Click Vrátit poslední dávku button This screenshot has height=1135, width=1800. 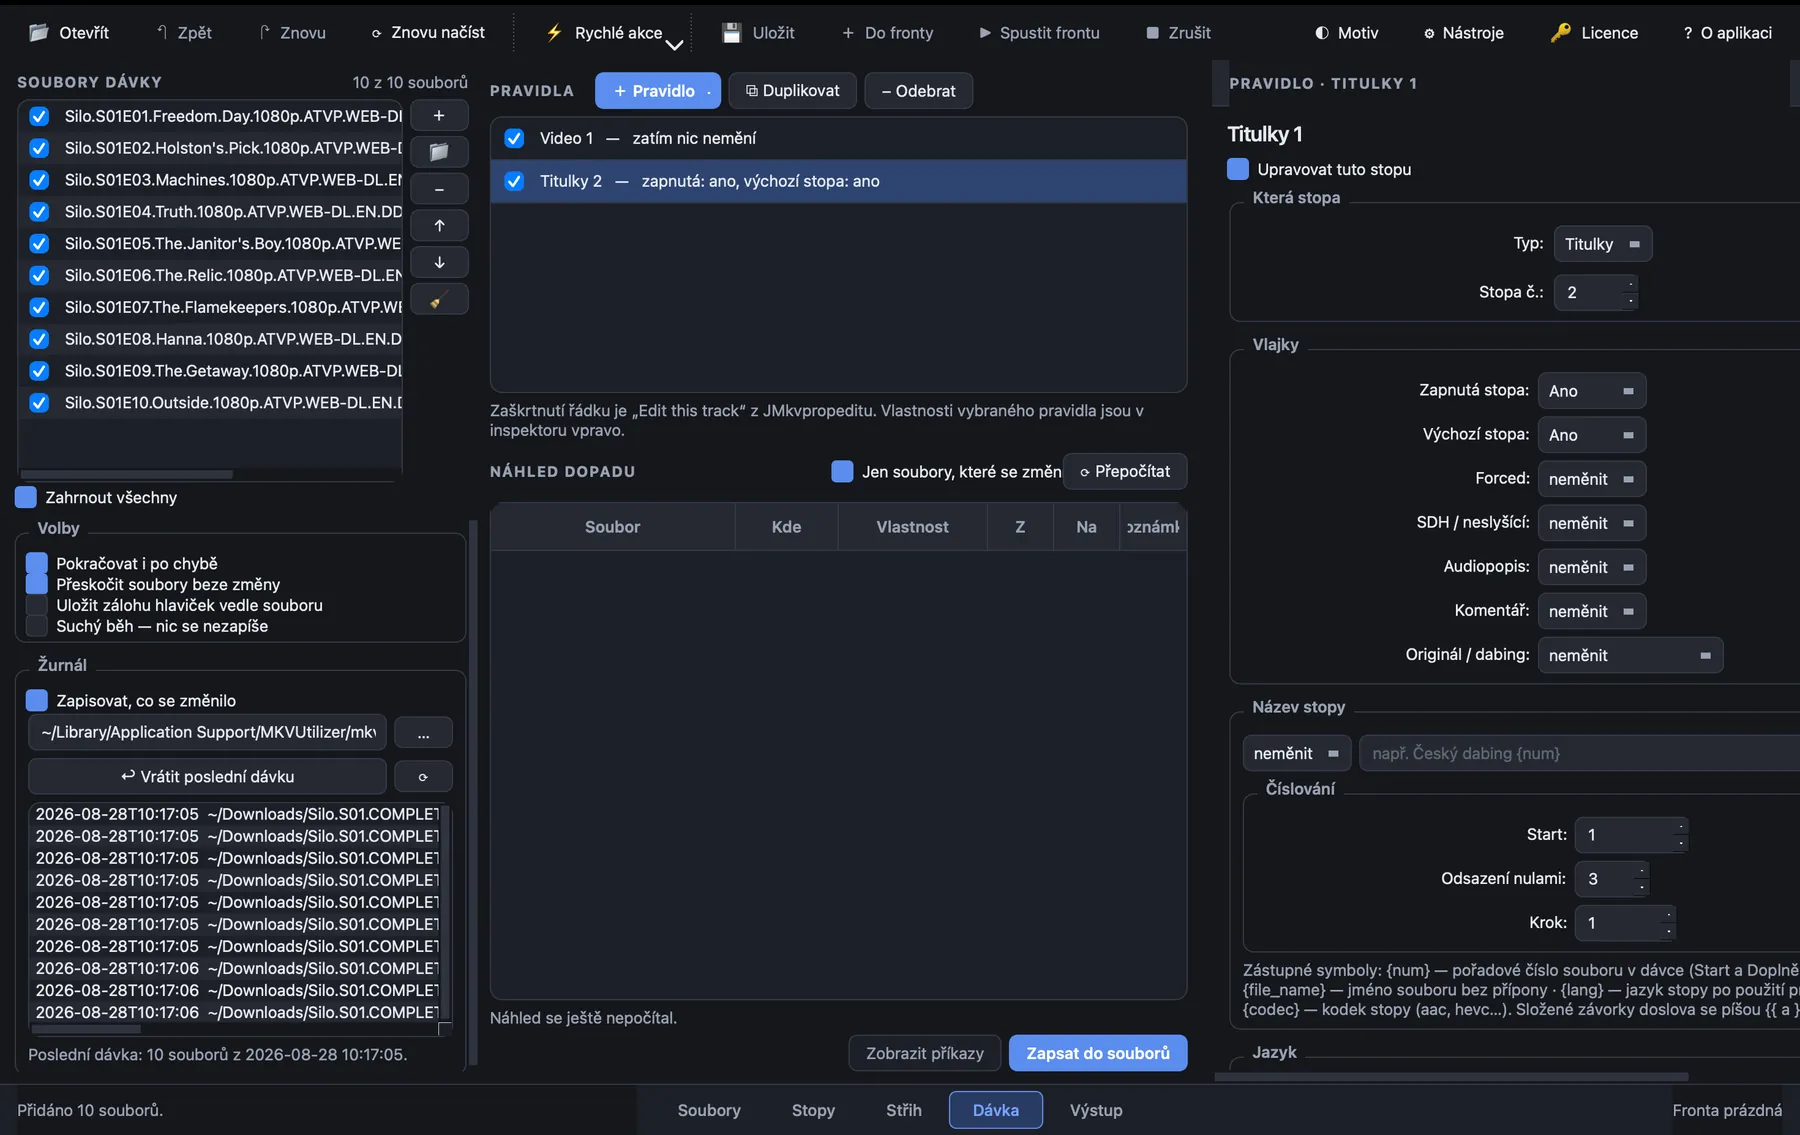(x=207, y=776)
